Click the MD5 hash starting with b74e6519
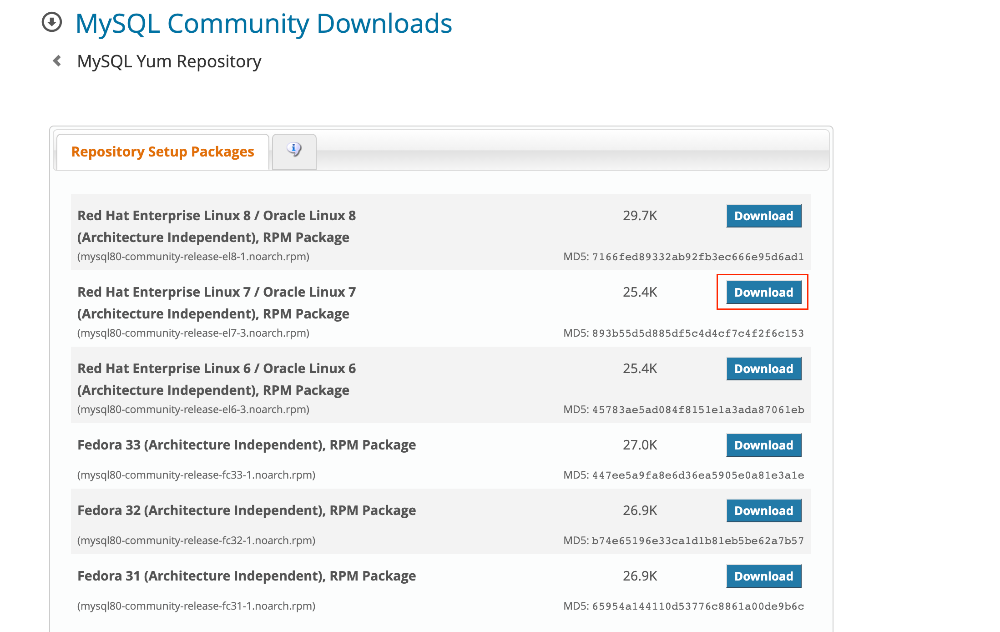The height and width of the screenshot is (632, 1000). pos(698,541)
